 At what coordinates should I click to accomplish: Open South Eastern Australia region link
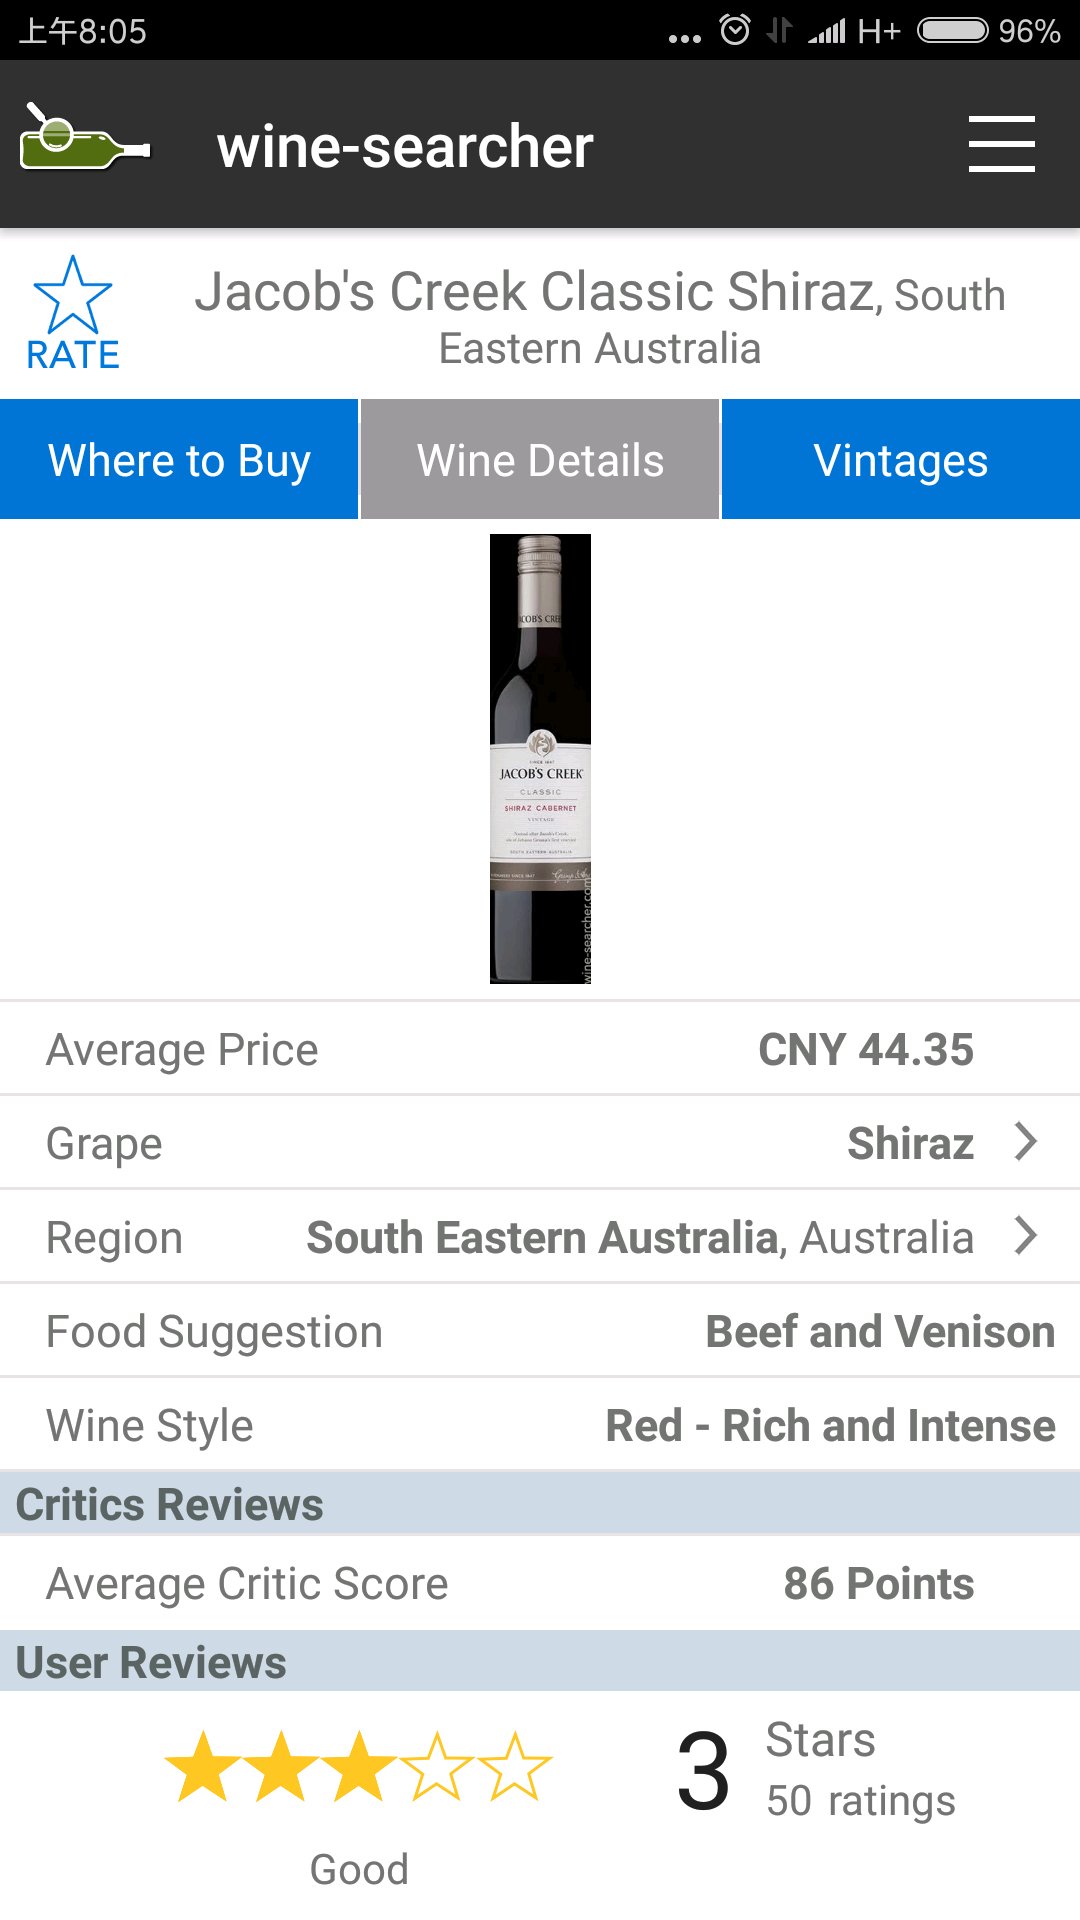coord(542,1237)
